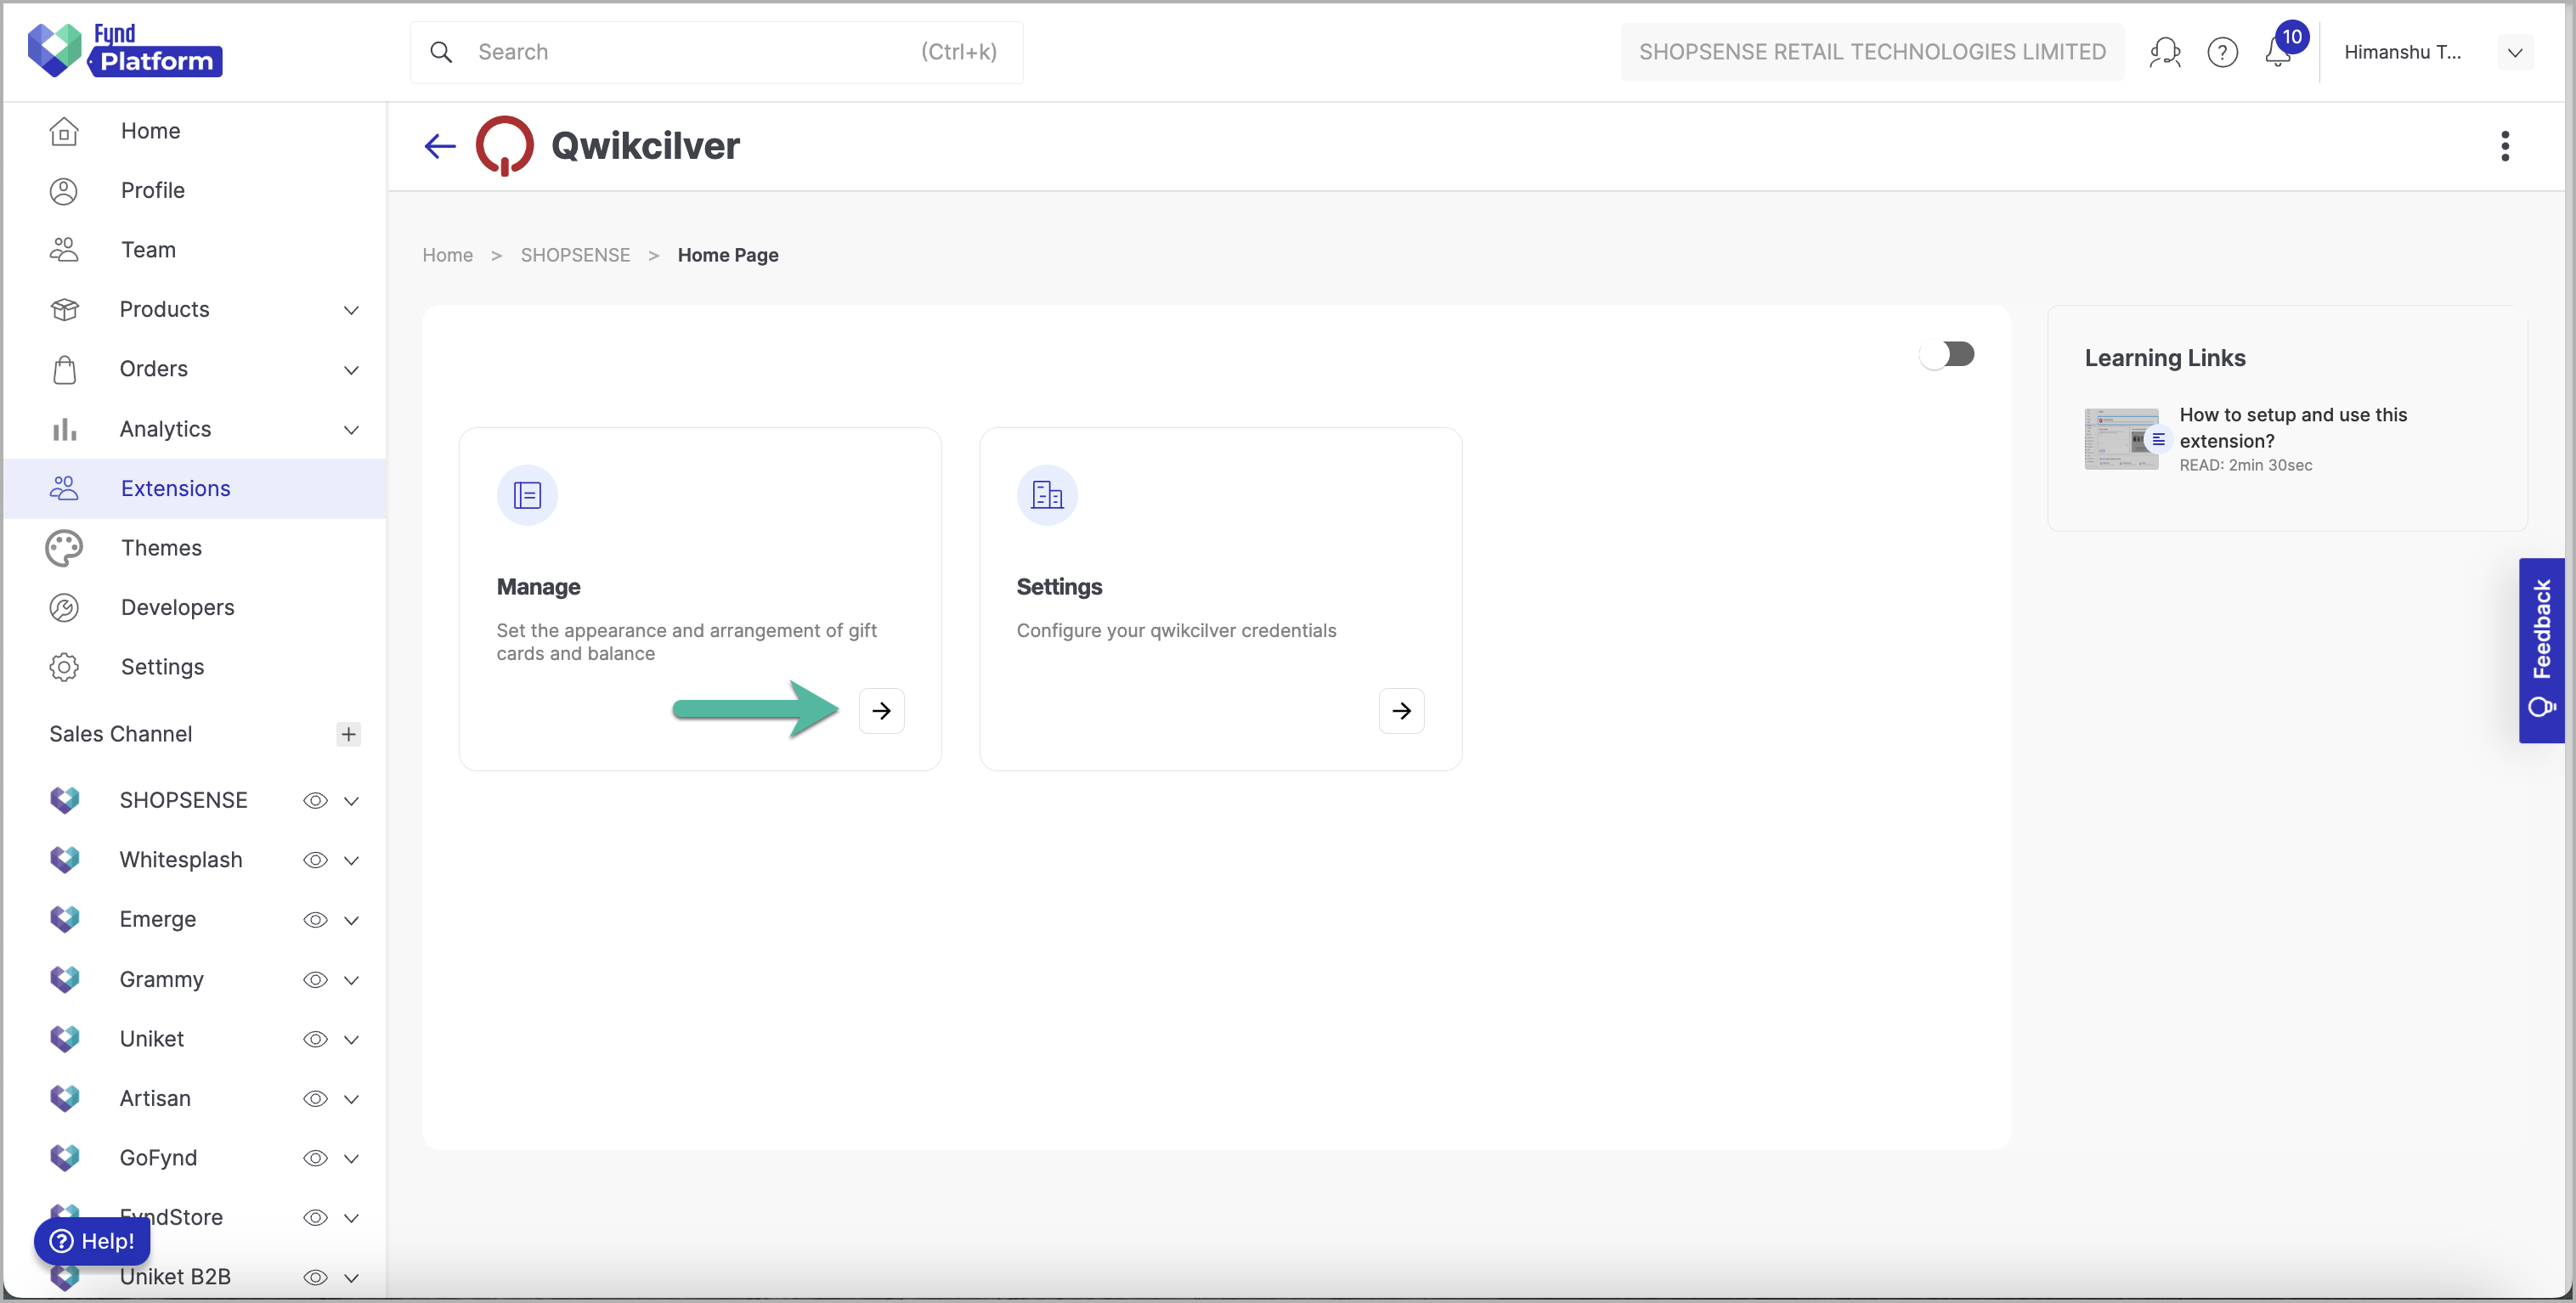
Task: Expand the Orders menu chevron
Action: click(351, 370)
